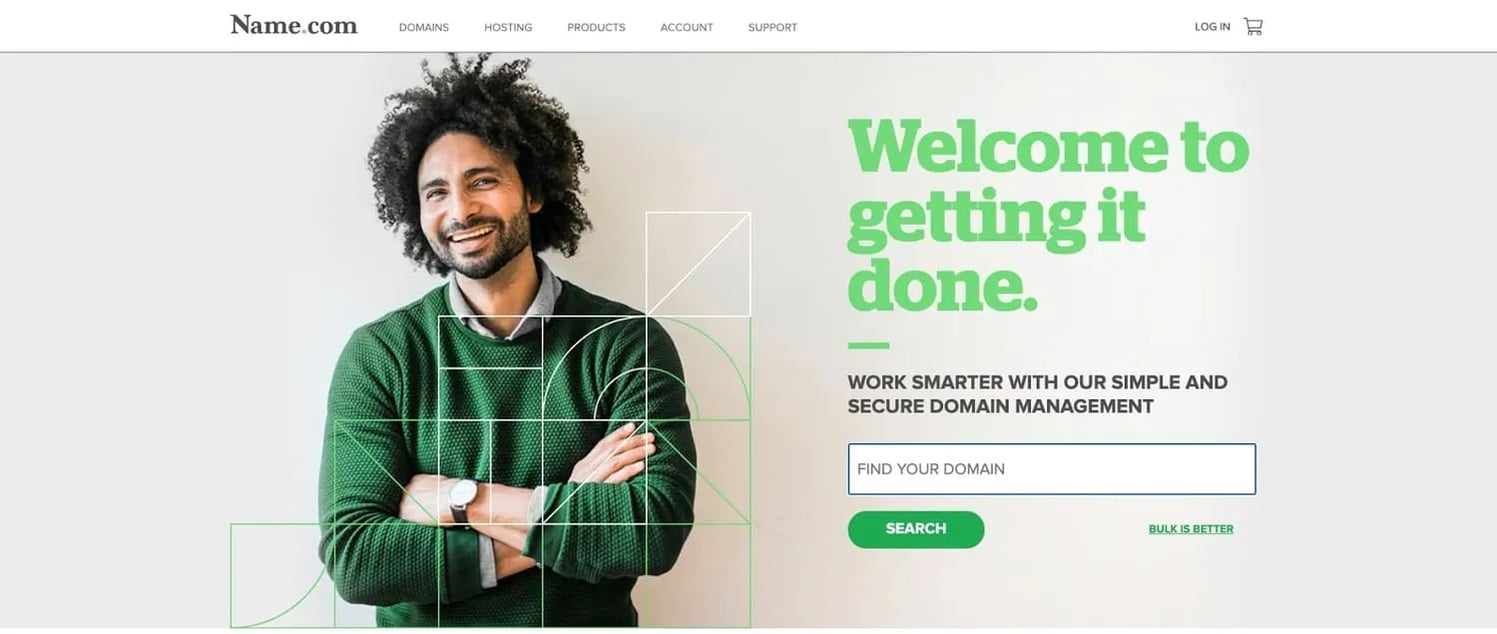Open the Bulk Is Better link

click(1191, 529)
